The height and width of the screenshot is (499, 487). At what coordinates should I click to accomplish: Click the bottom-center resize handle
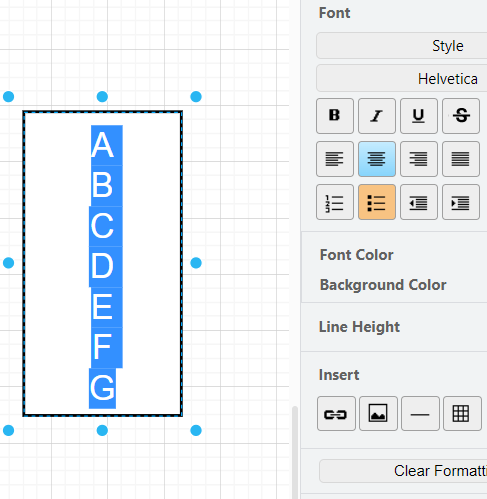[x=102, y=430]
